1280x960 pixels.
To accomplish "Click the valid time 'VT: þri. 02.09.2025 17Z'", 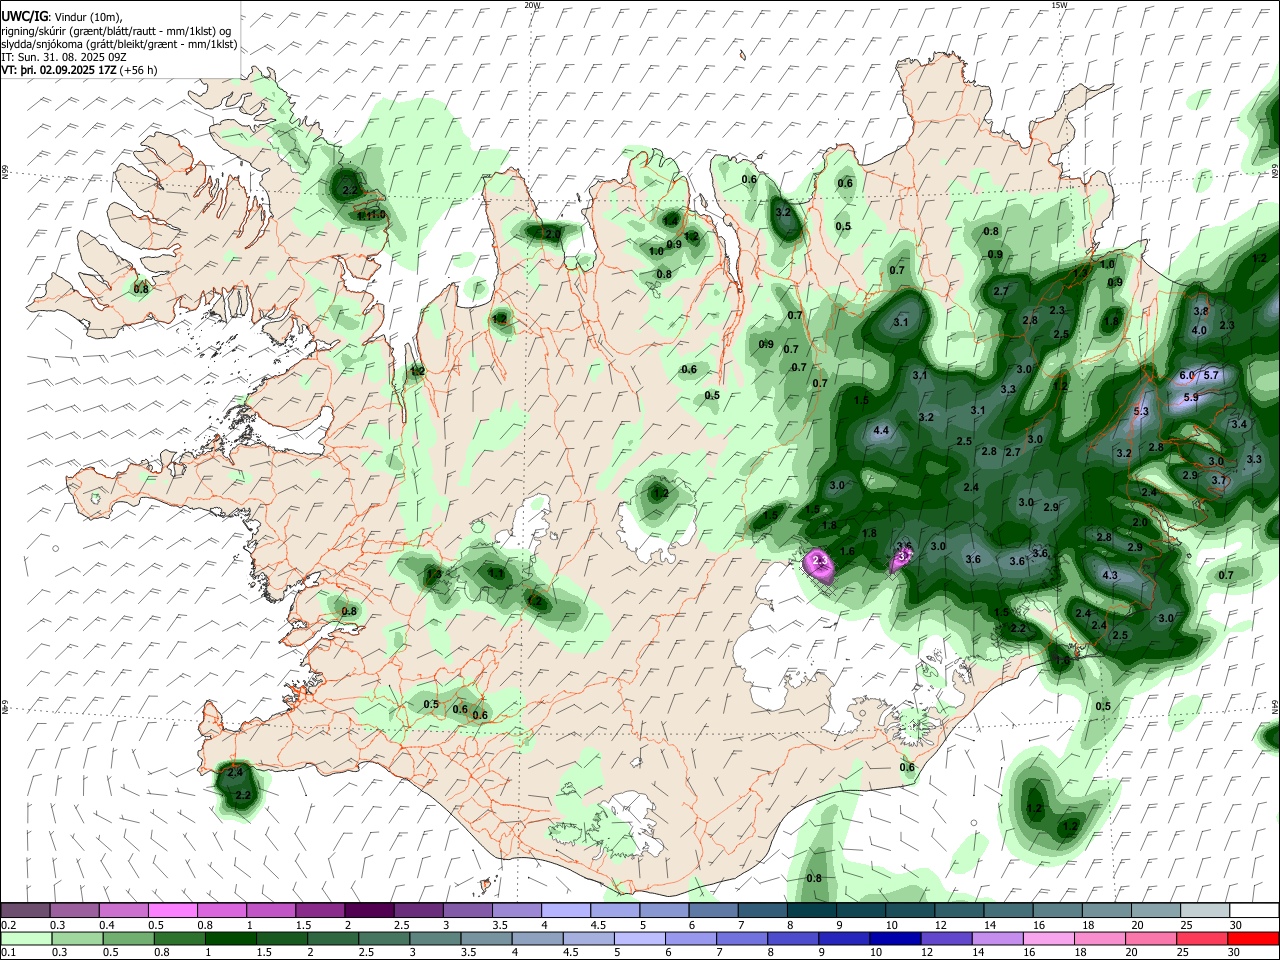I will pyautogui.click(x=59, y=70).
